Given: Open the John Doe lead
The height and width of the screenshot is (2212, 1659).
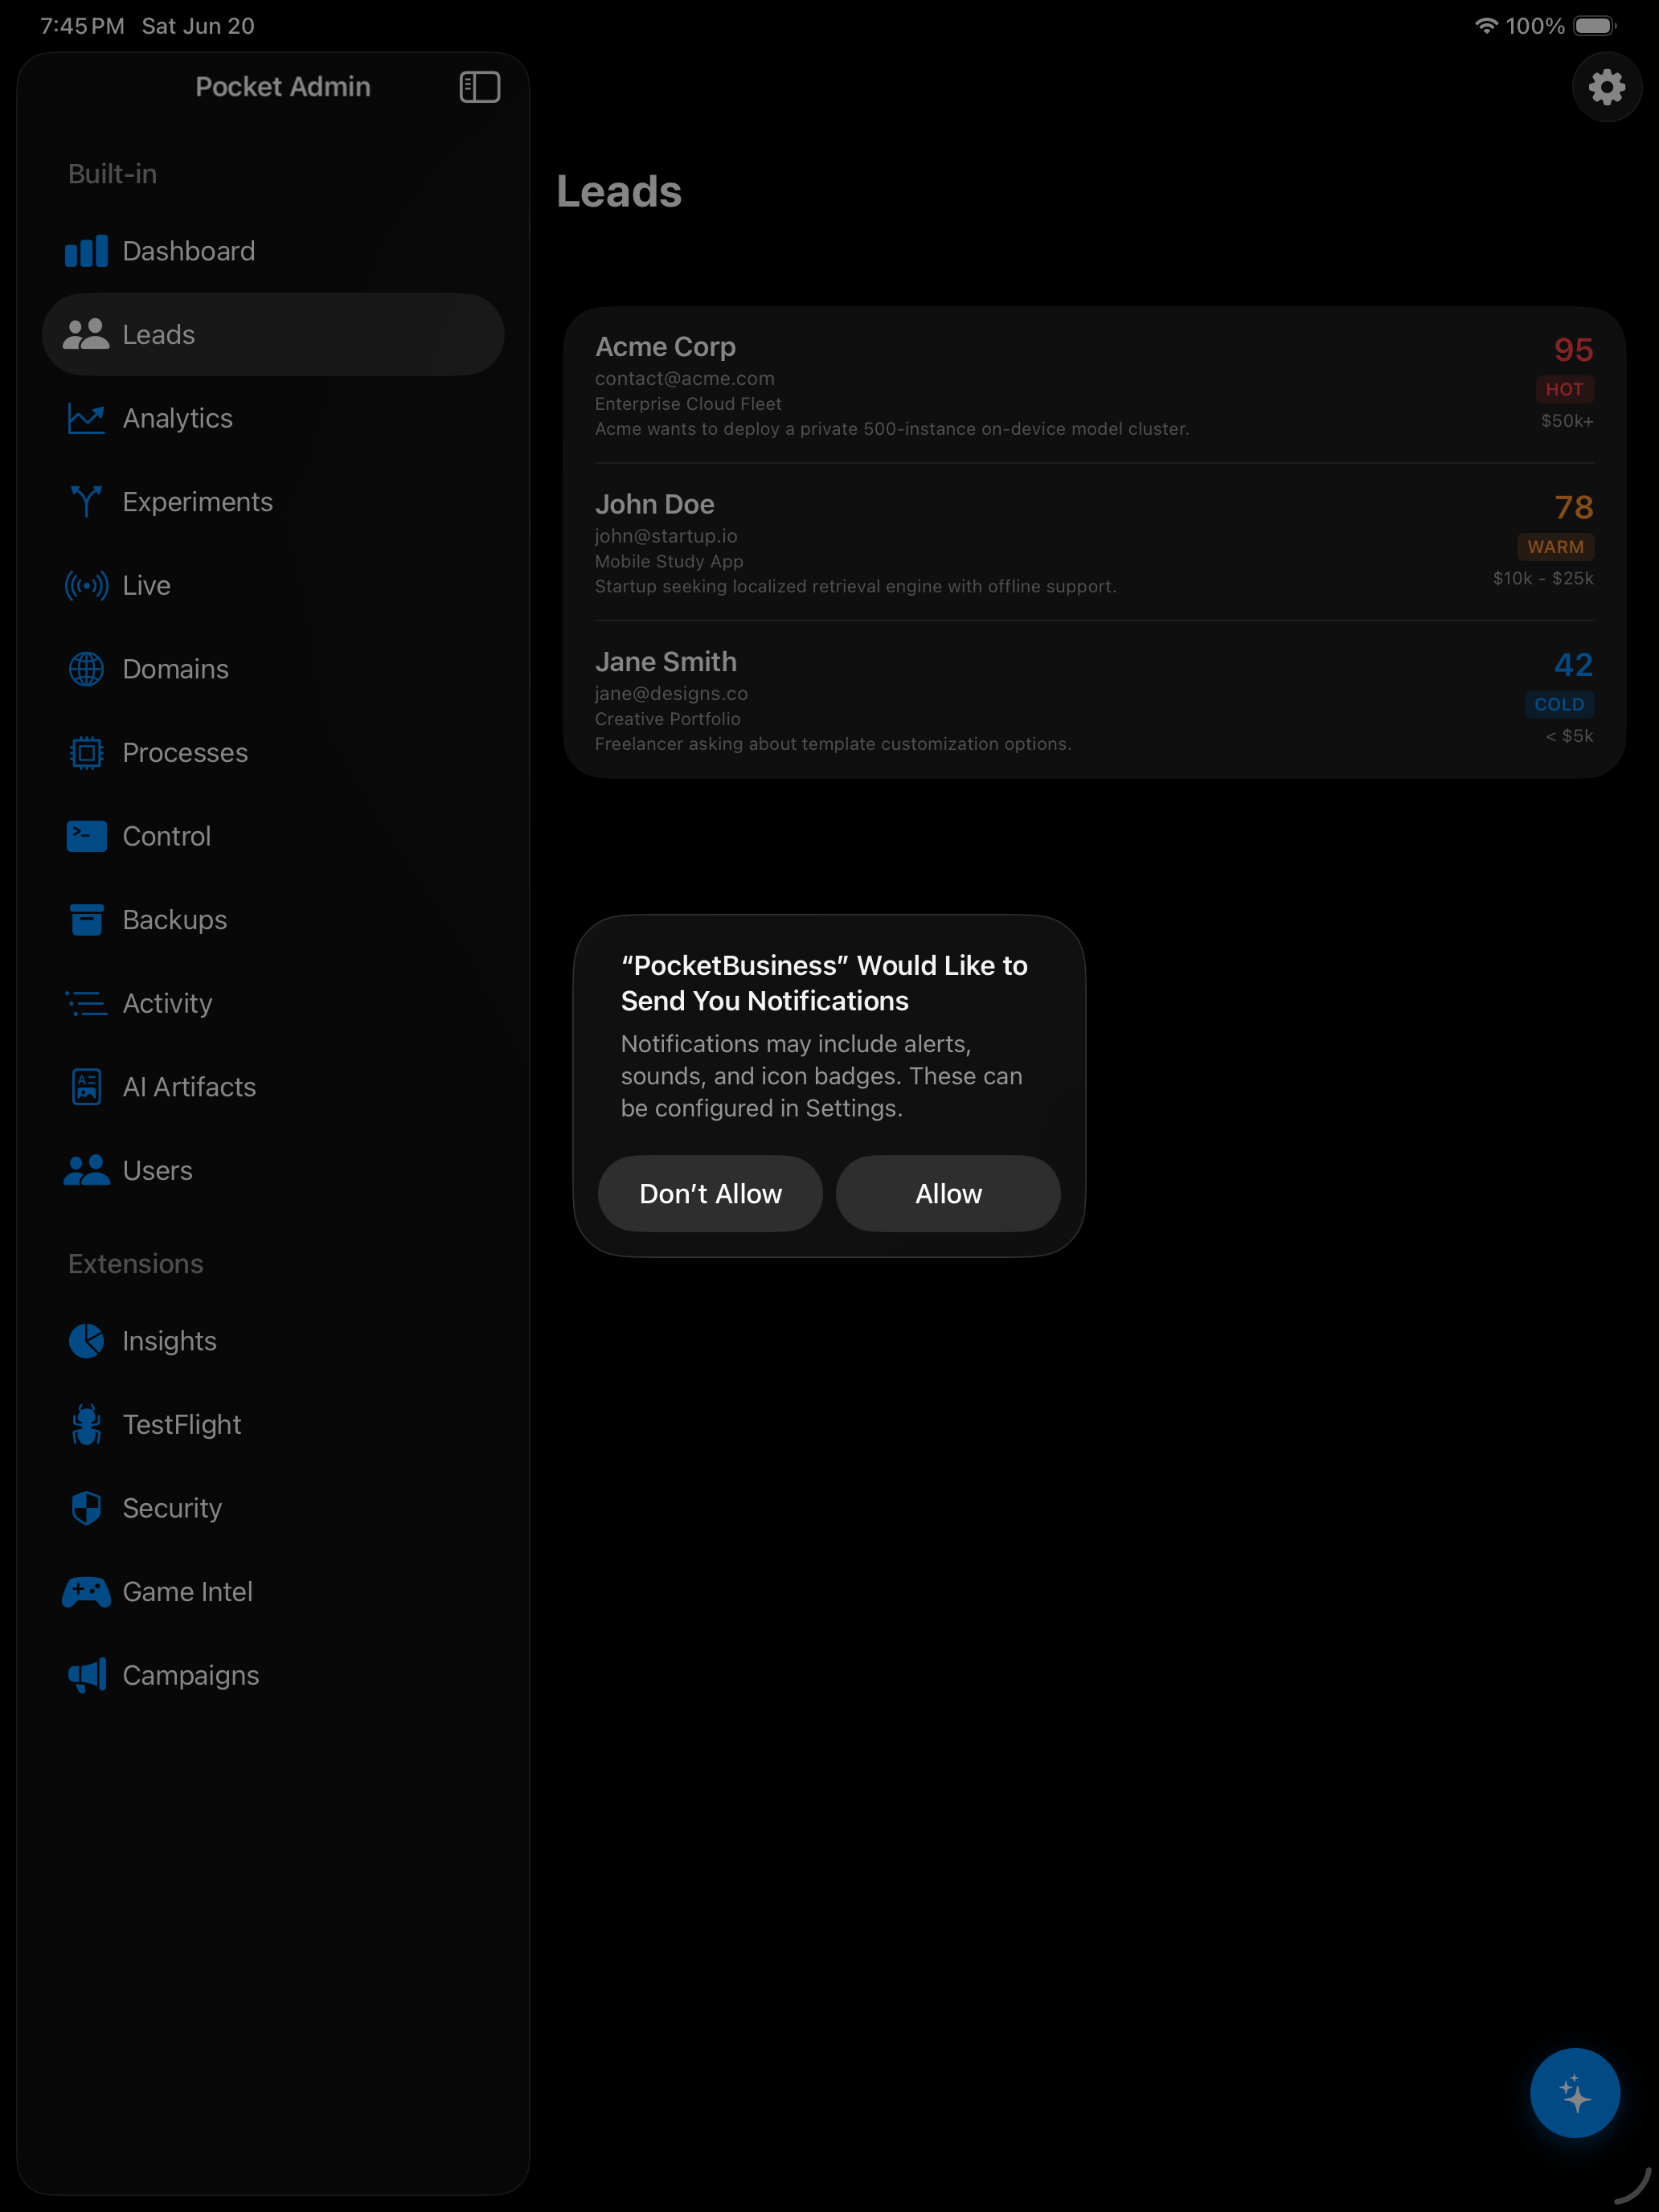Looking at the screenshot, I should [x=1094, y=543].
